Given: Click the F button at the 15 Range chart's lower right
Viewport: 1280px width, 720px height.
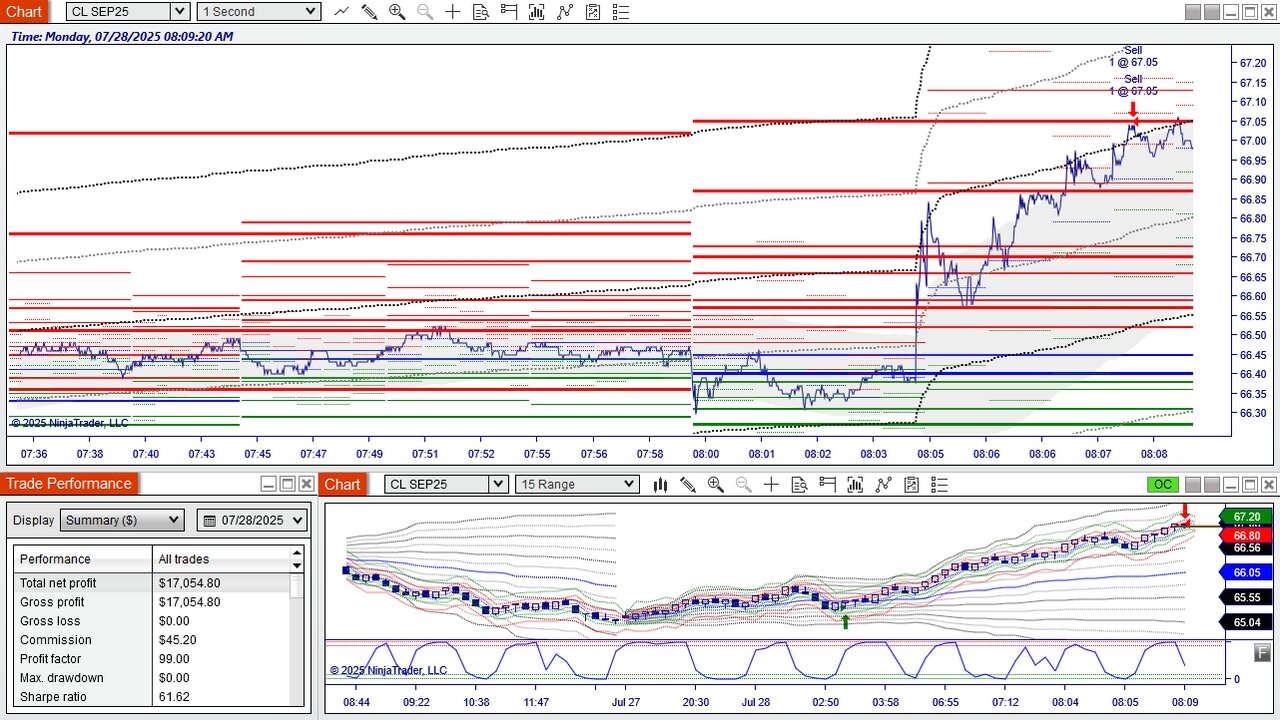Looking at the screenshot, I should 1261,651.
